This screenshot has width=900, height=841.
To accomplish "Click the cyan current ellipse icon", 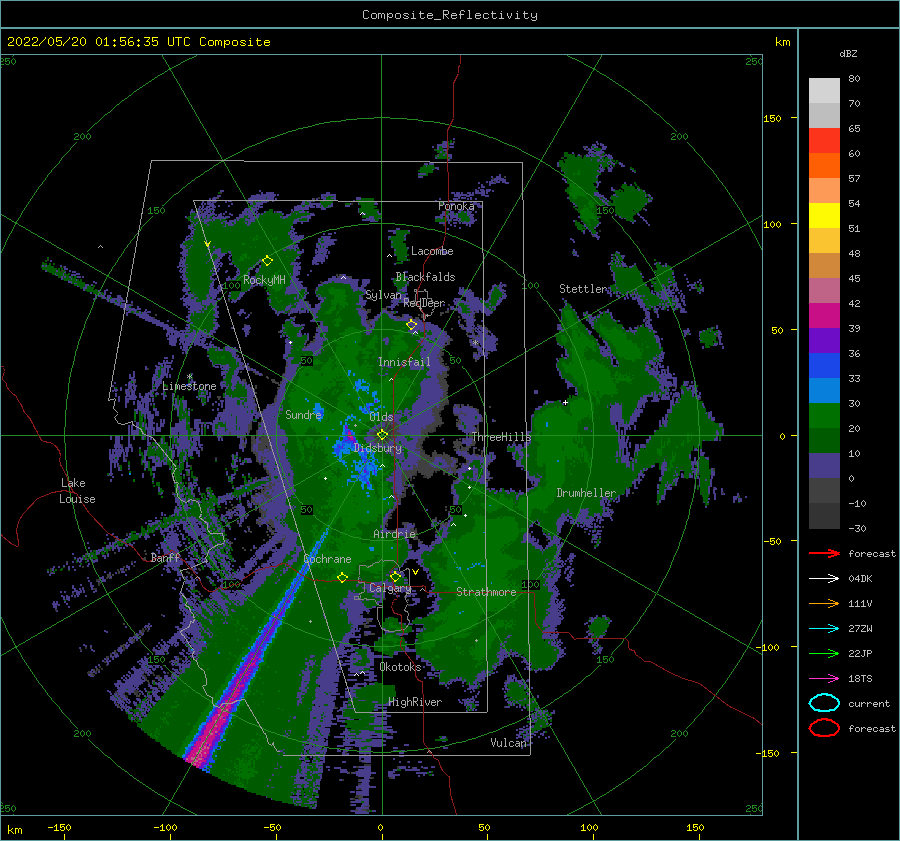I will (824, 703).
